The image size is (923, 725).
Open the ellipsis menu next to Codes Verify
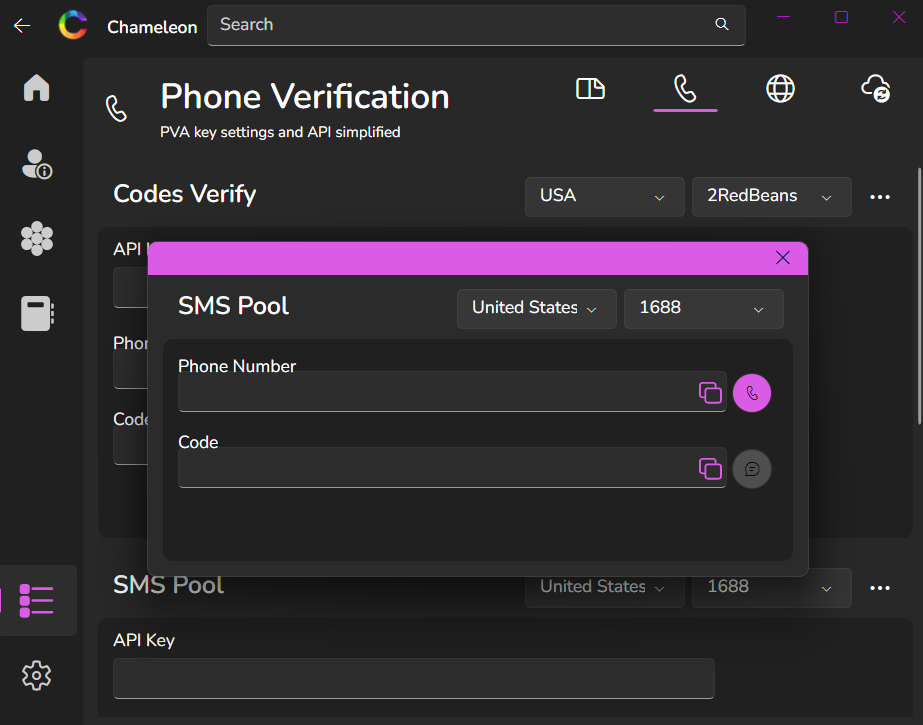tap(880, 197)
